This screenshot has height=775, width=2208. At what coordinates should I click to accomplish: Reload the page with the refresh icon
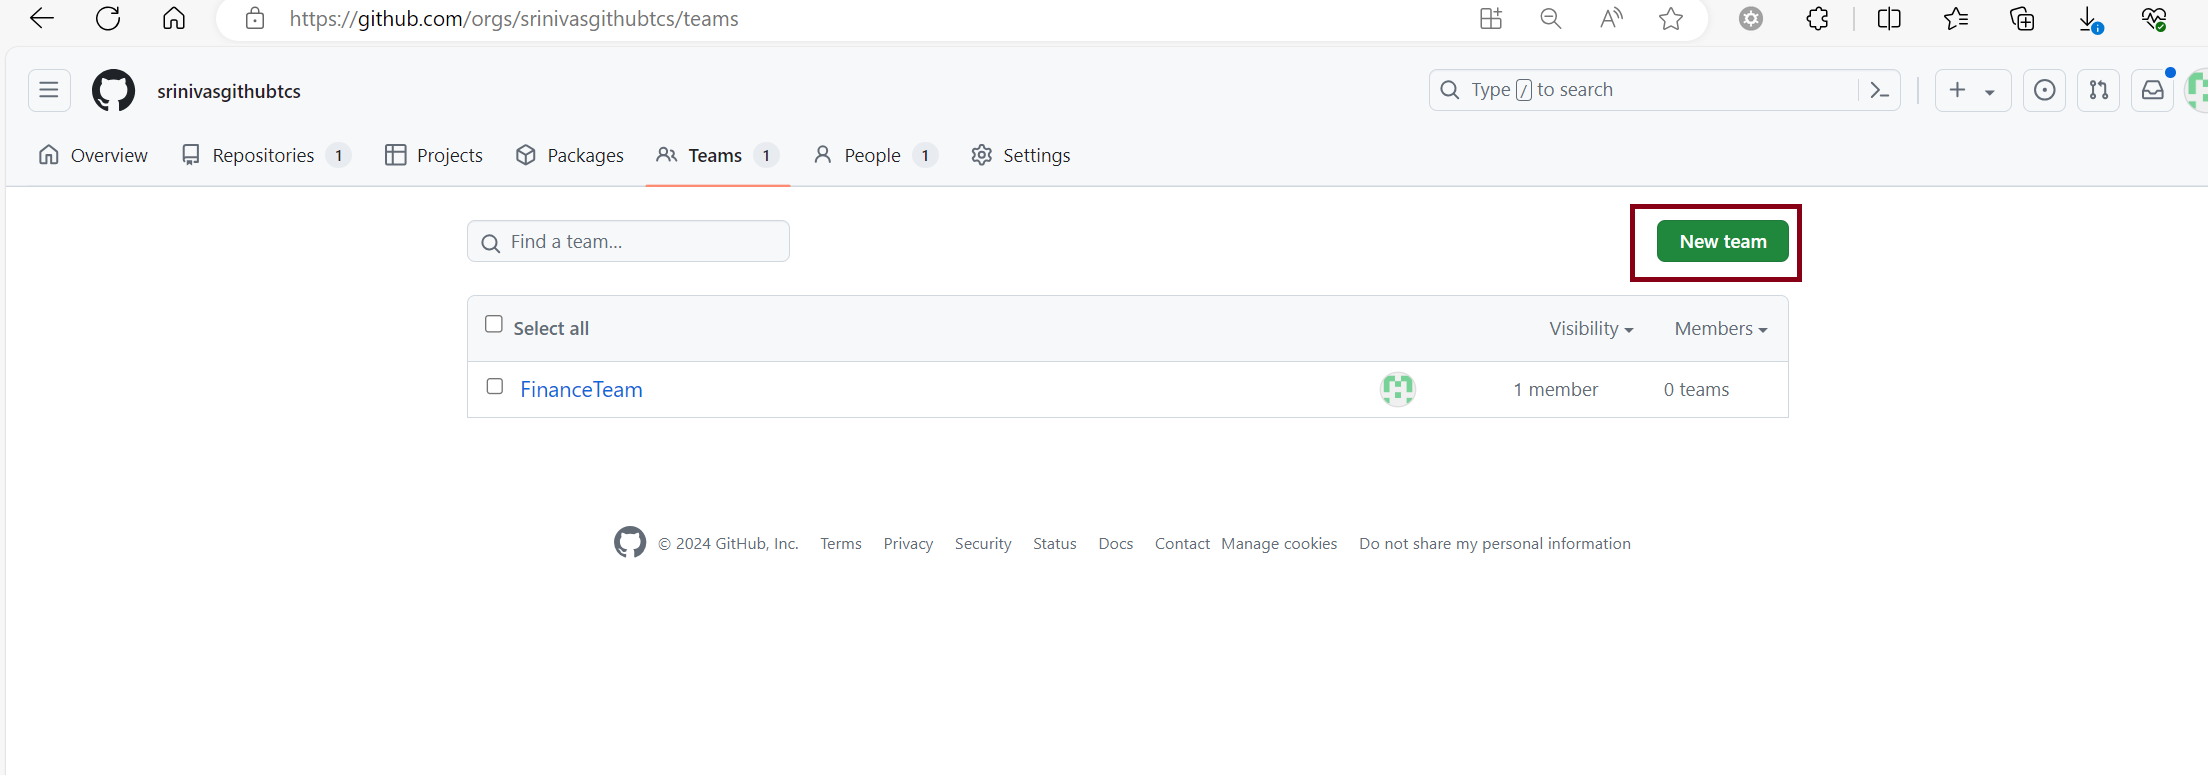(x=108, y=18)
